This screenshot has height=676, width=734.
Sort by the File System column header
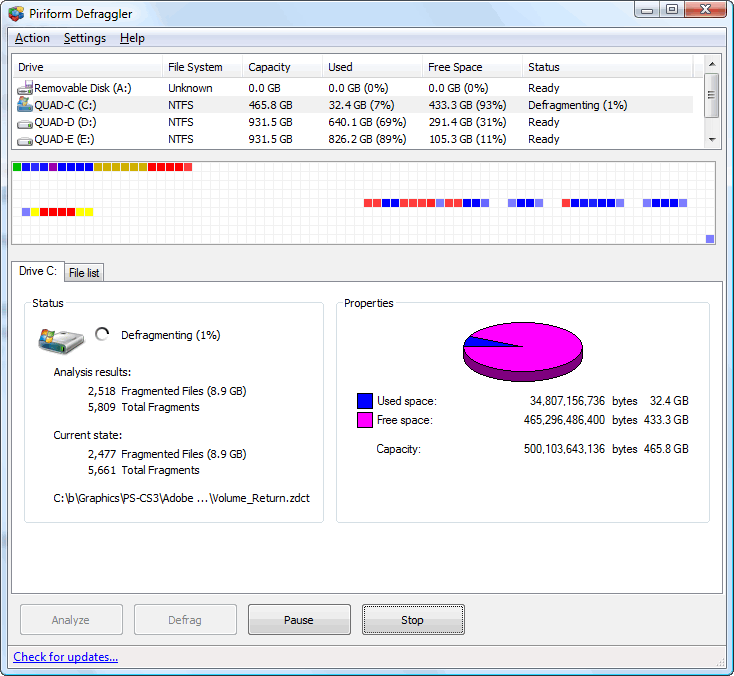pyautogui.click(x=202, y=67)
